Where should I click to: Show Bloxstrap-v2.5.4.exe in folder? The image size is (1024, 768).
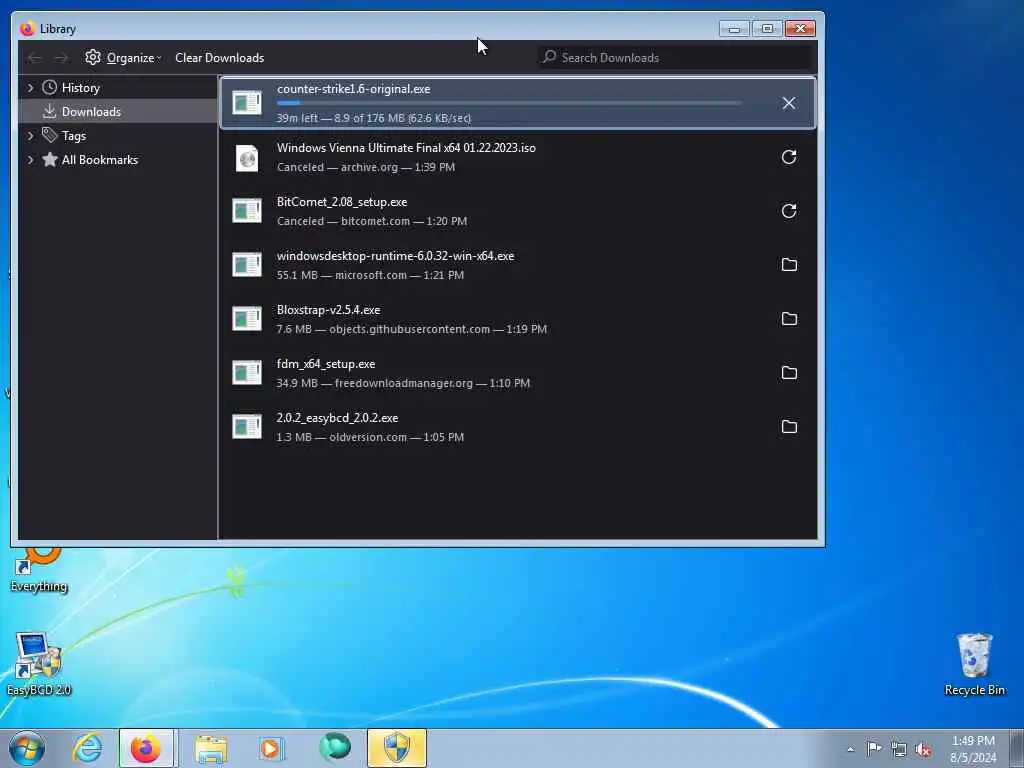point(789,319)
